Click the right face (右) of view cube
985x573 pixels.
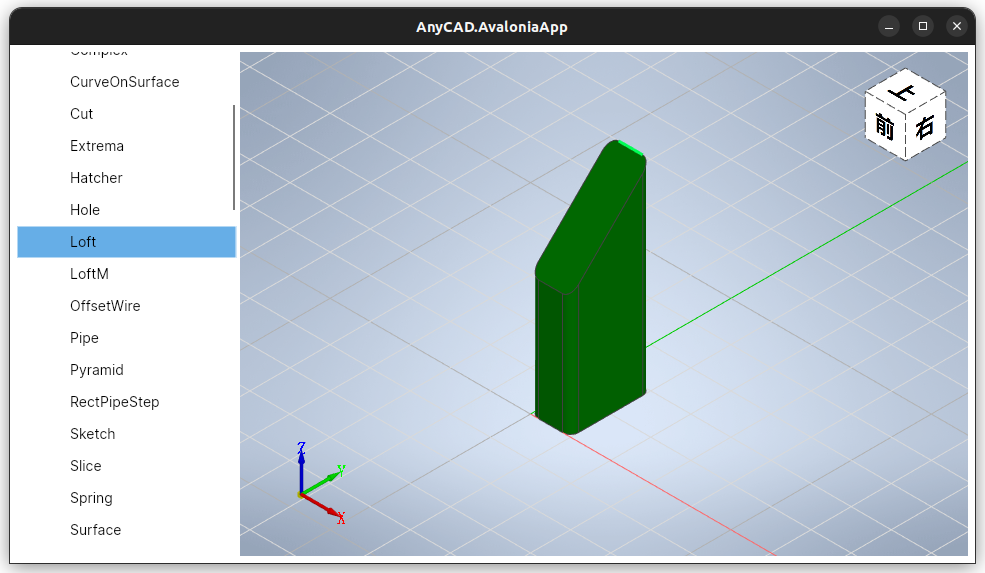click(925, 128)
